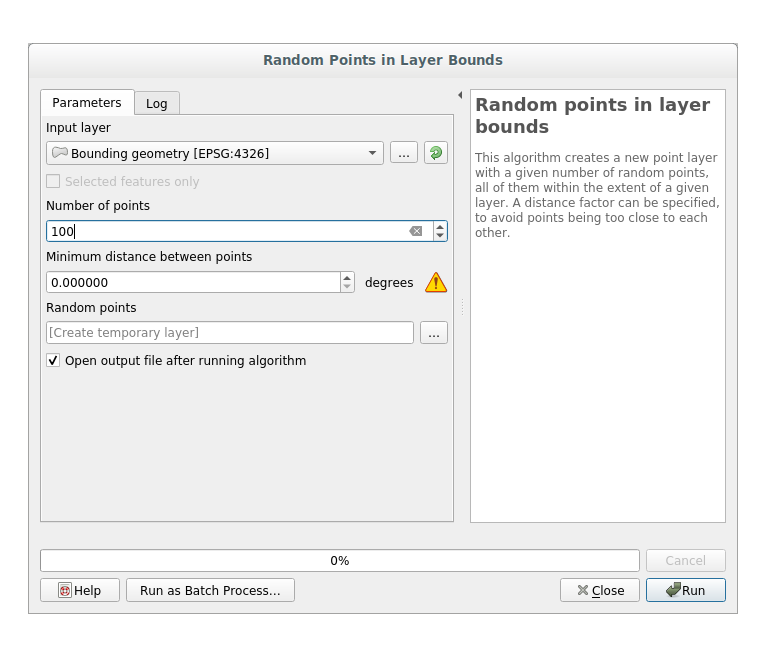The height and width of the screenshot is (663, 783).
Task: Click the 0% progress bar
Action: (339, 561)
